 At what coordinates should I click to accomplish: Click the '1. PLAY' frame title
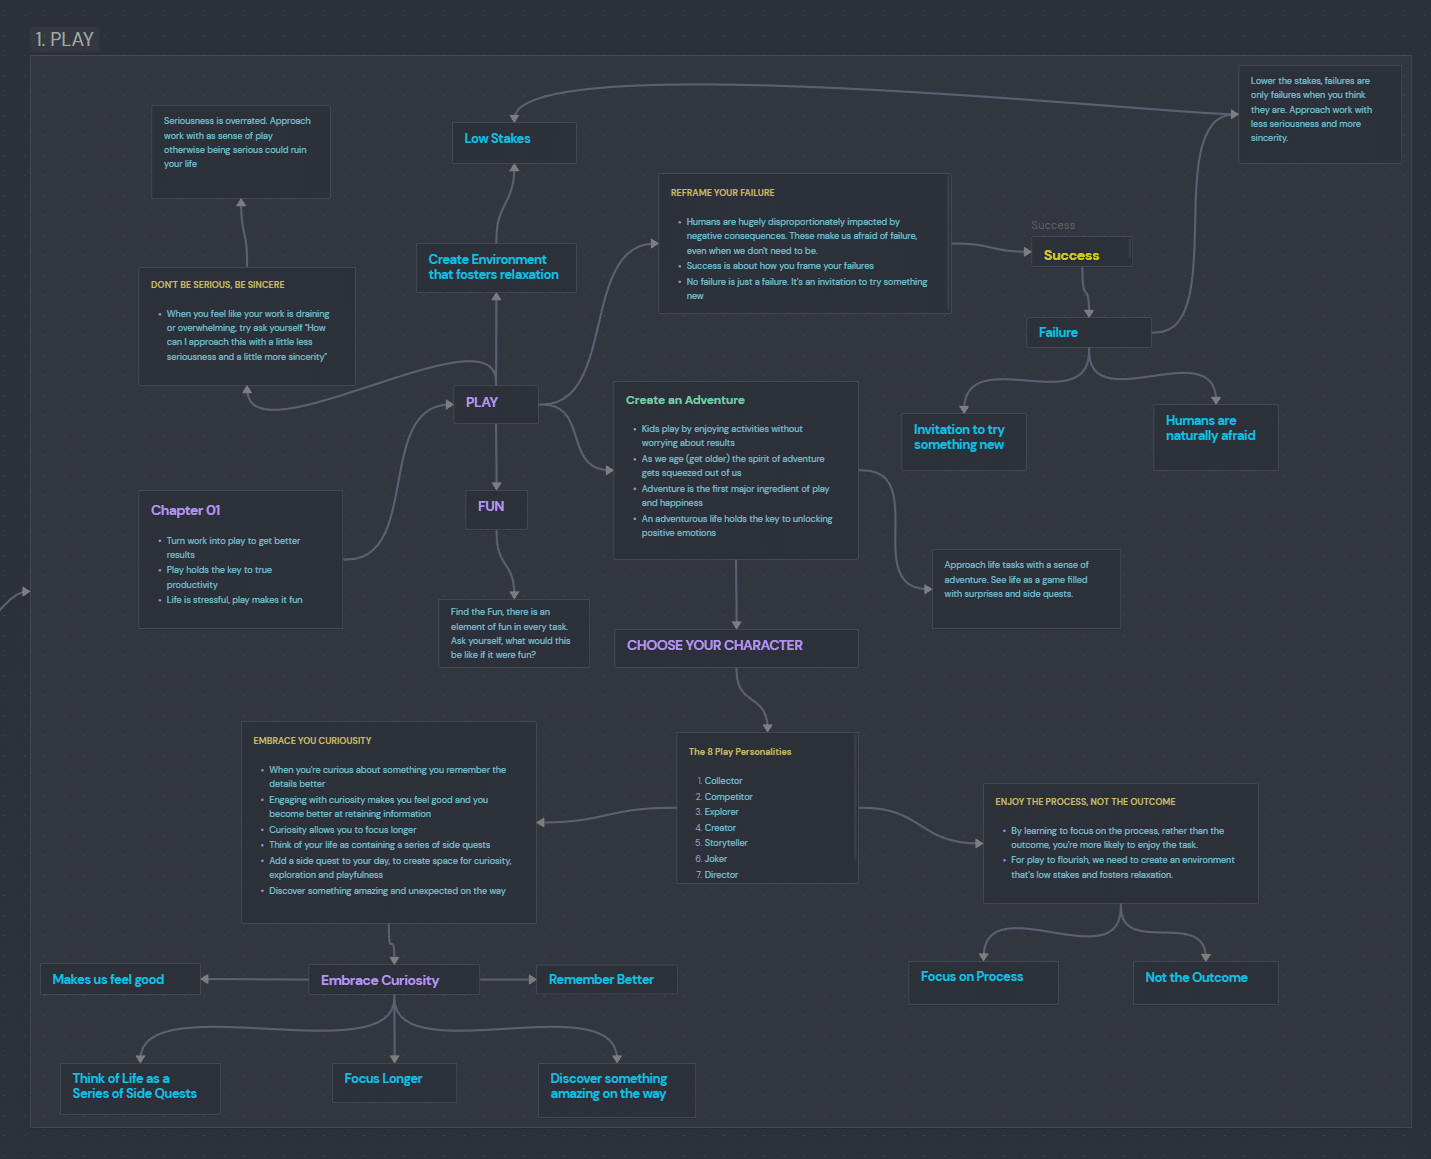pos(65,39)
